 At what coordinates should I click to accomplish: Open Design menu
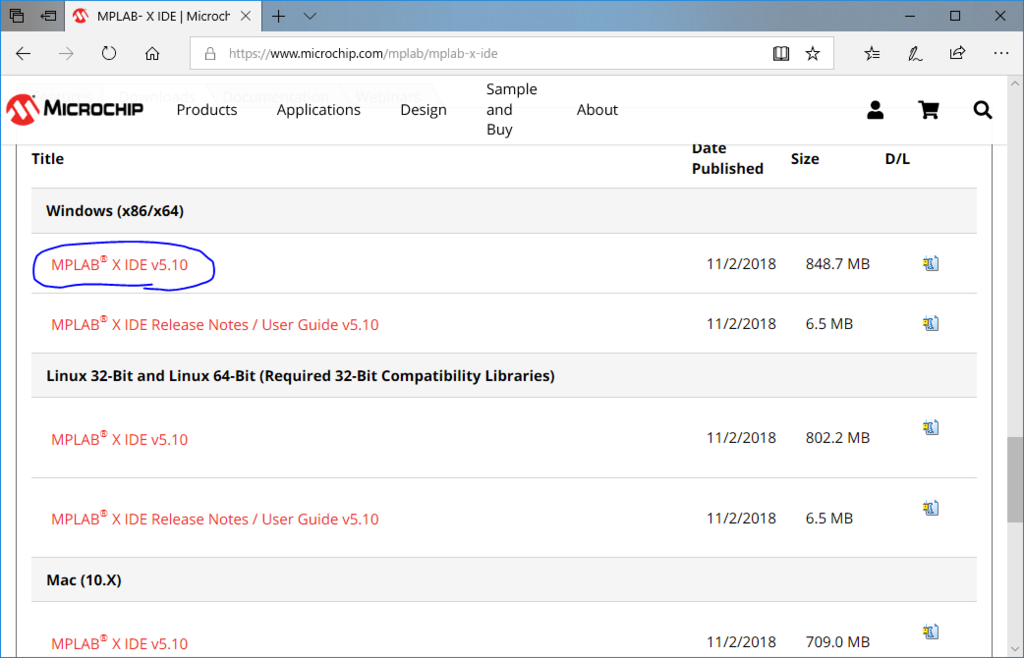423,110
